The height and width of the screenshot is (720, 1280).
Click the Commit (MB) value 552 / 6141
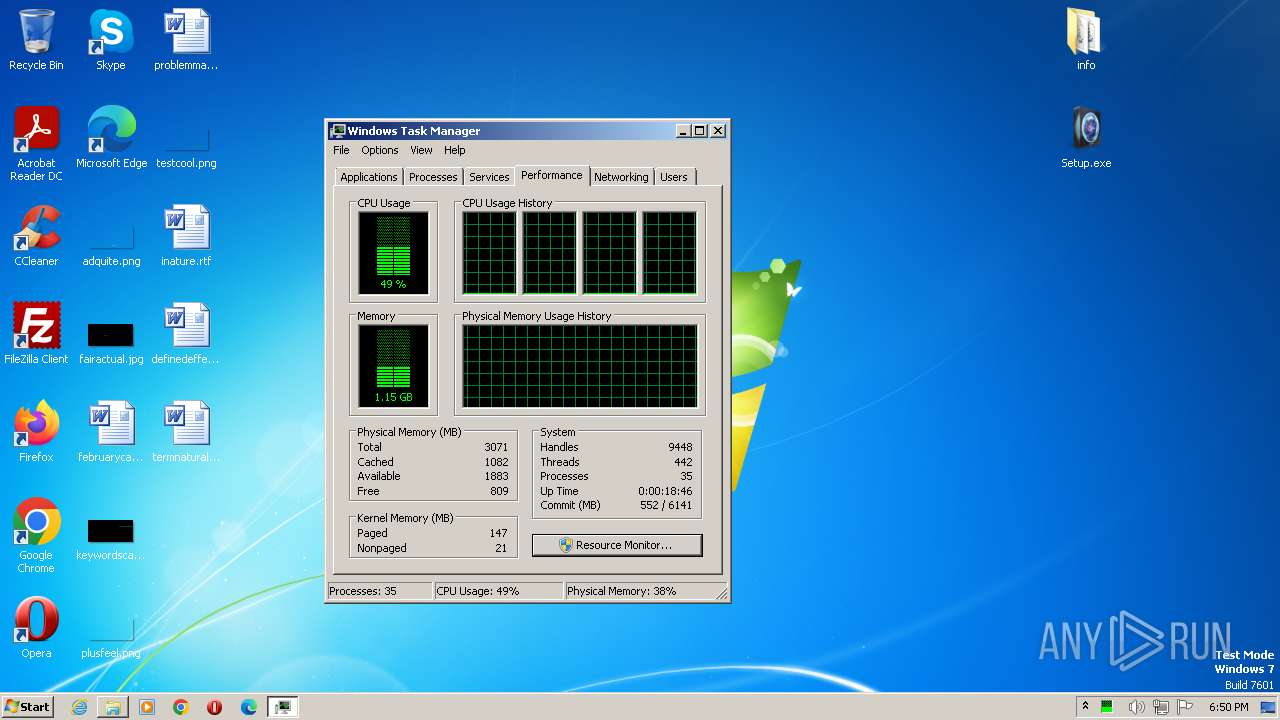[667, 505]
